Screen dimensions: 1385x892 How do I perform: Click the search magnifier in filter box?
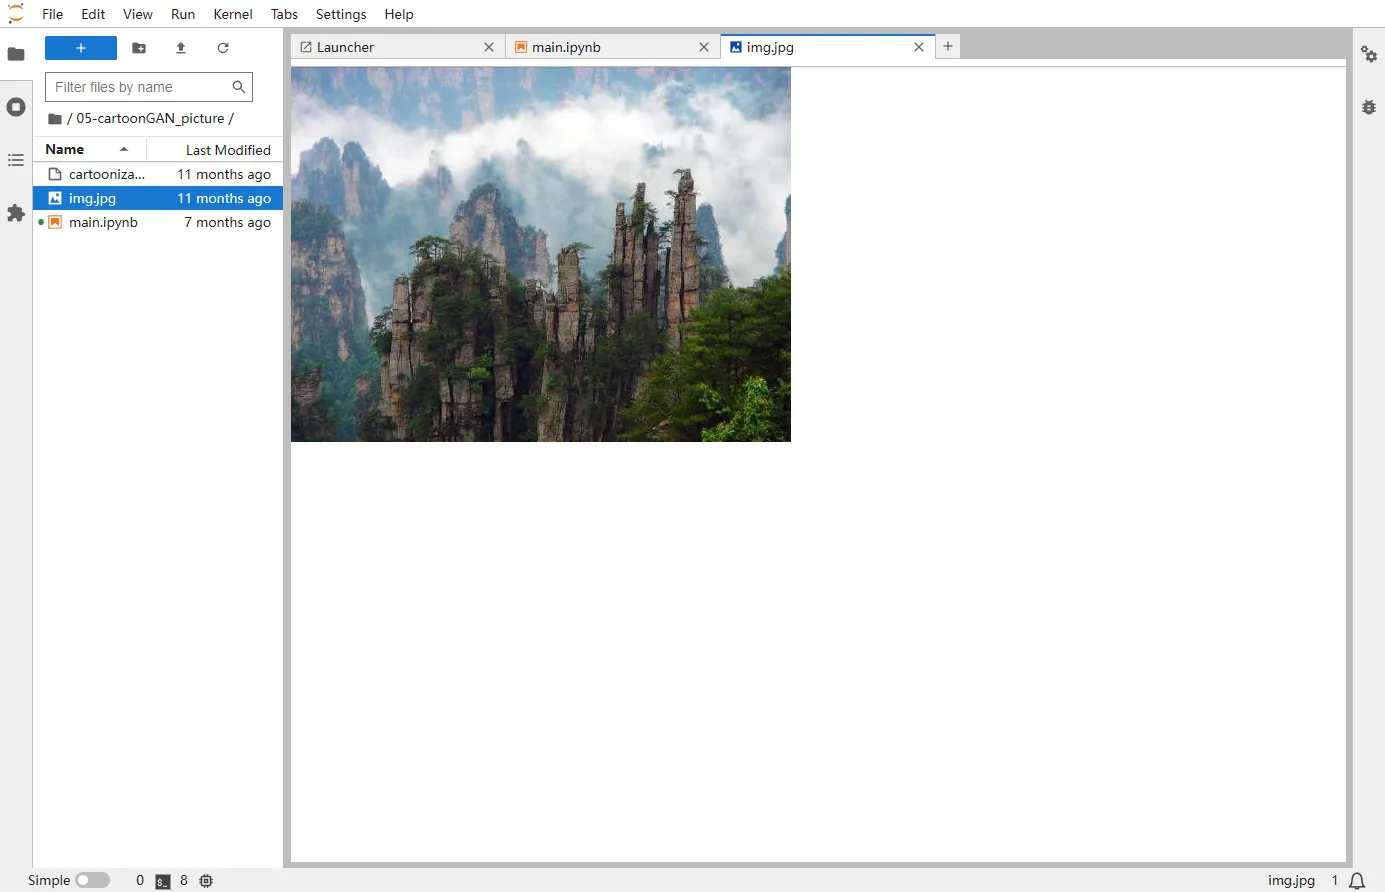click(x=238, y=87)
